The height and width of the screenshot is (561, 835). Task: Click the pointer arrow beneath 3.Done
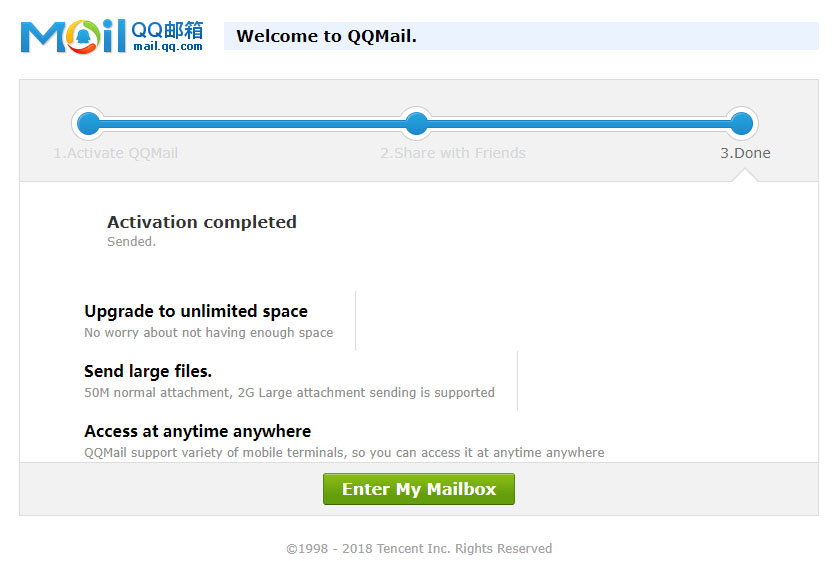(745, 175)
